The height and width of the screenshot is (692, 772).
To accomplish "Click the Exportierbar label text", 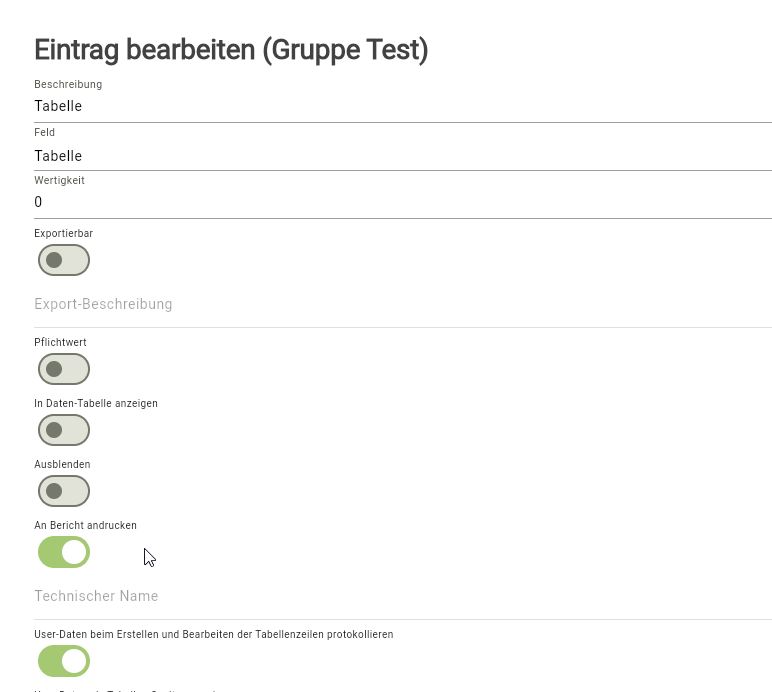I will point(63,234).
